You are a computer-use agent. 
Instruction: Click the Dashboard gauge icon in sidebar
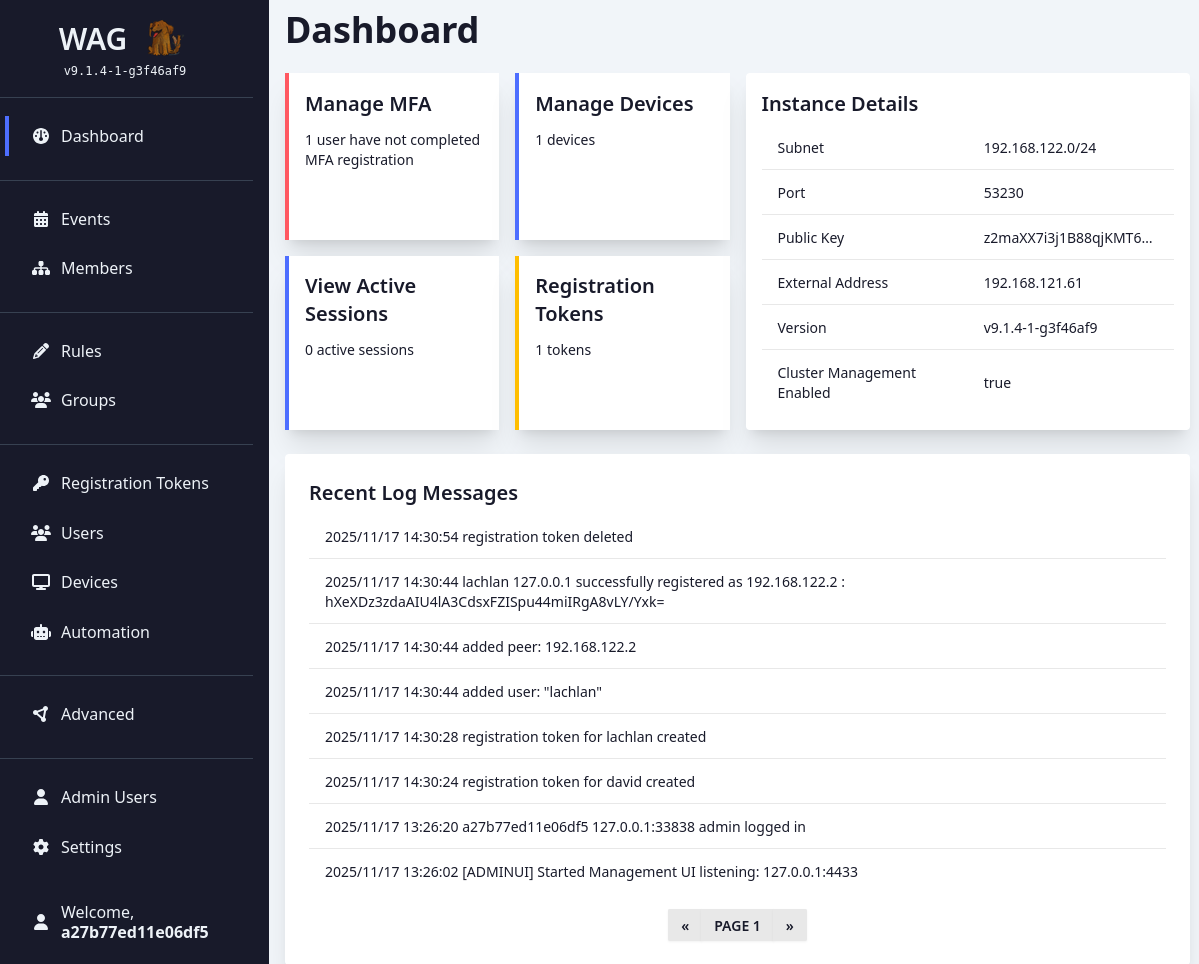tap(41, 136)
